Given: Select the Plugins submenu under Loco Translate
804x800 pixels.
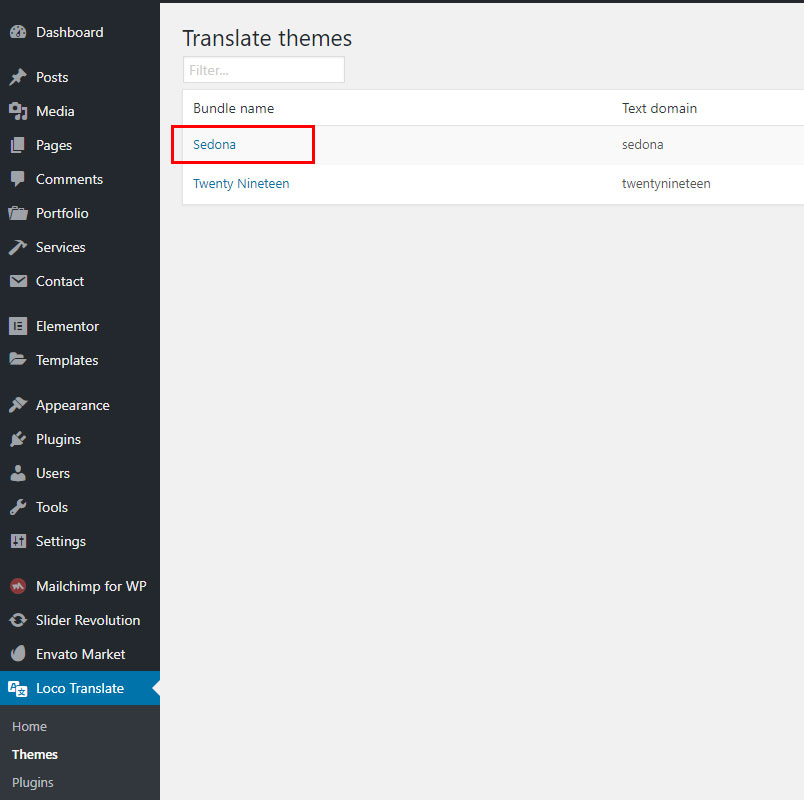Looking at the screenshot, I should (x=33, y=783).
